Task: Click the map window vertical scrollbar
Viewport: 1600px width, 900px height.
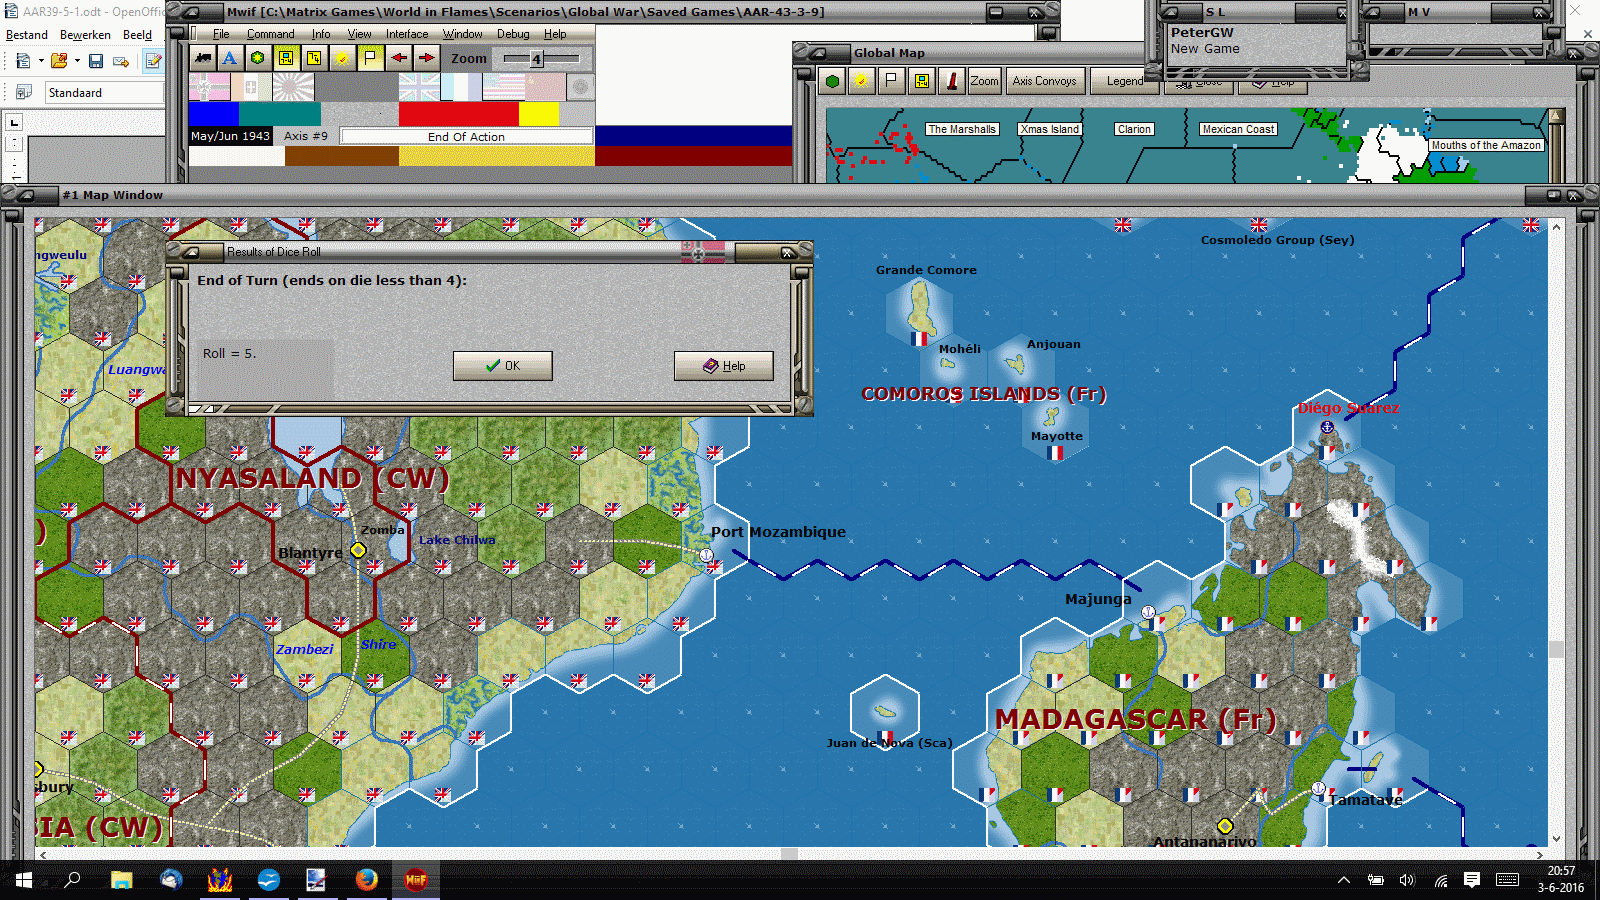Action: click(1556, 533)
